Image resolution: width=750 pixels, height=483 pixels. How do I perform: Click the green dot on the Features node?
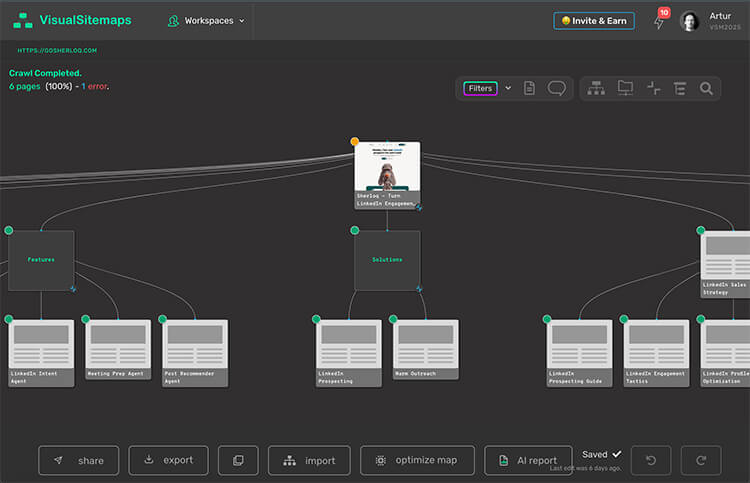pyautogui.click(x=9, y=230)
